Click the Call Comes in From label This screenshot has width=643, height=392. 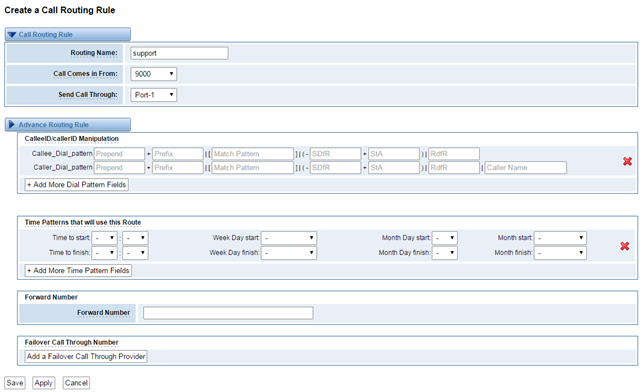[85, 74]
